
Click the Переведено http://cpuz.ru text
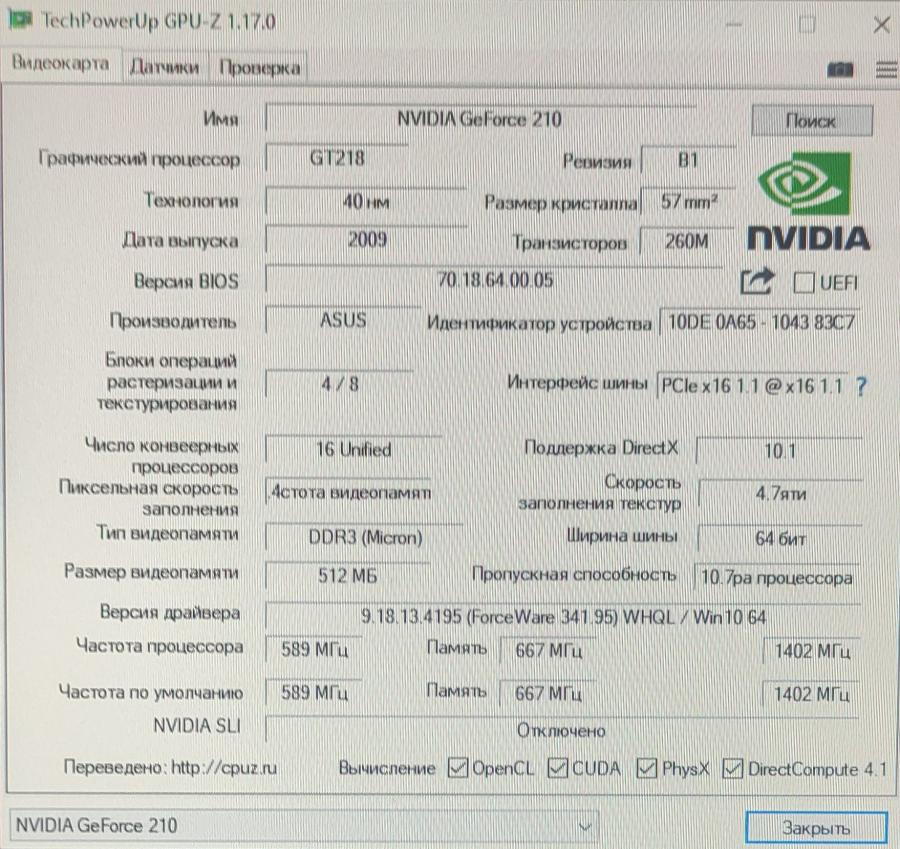[x=170, y=767]
